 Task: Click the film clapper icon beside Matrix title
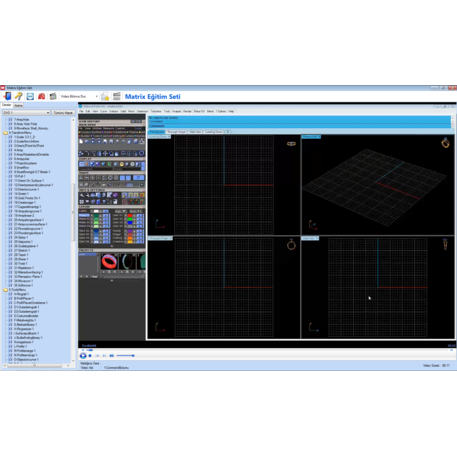coord(117,96)
